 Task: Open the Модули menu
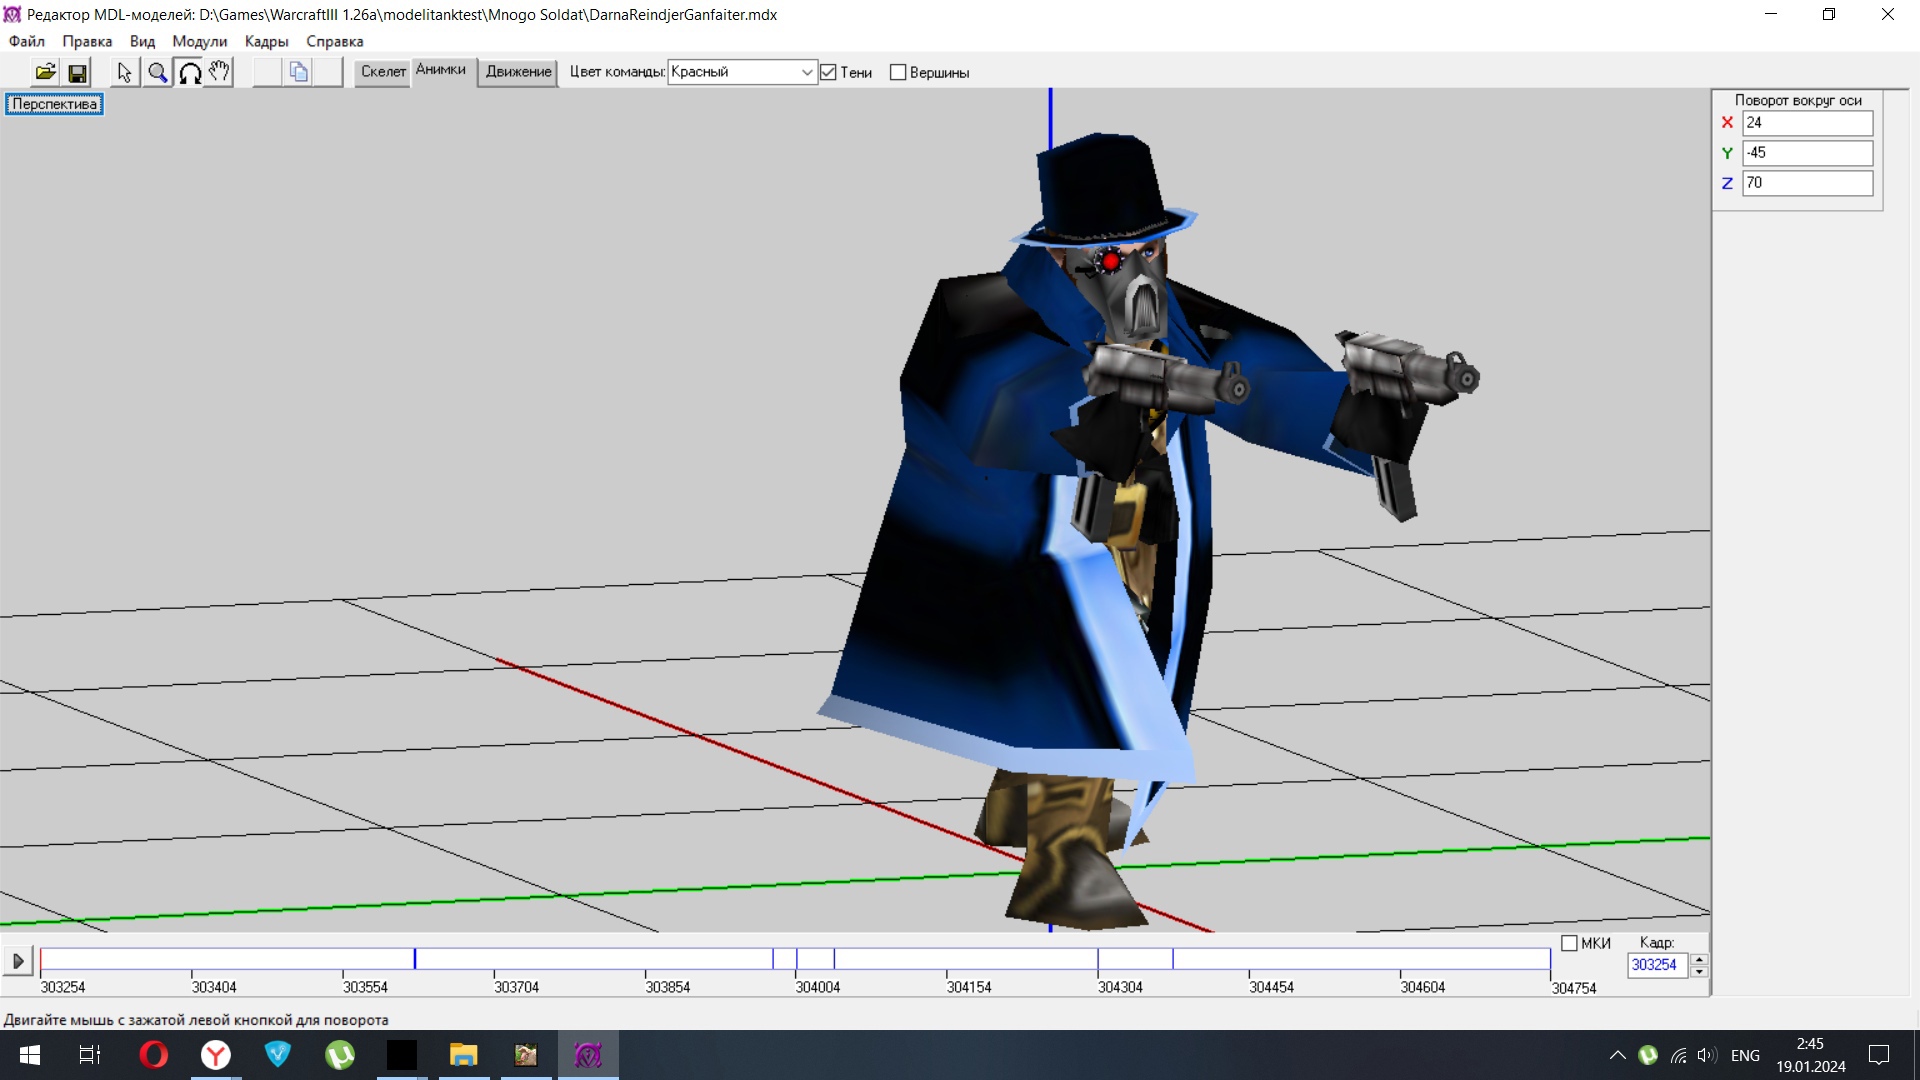coord(199,41)
